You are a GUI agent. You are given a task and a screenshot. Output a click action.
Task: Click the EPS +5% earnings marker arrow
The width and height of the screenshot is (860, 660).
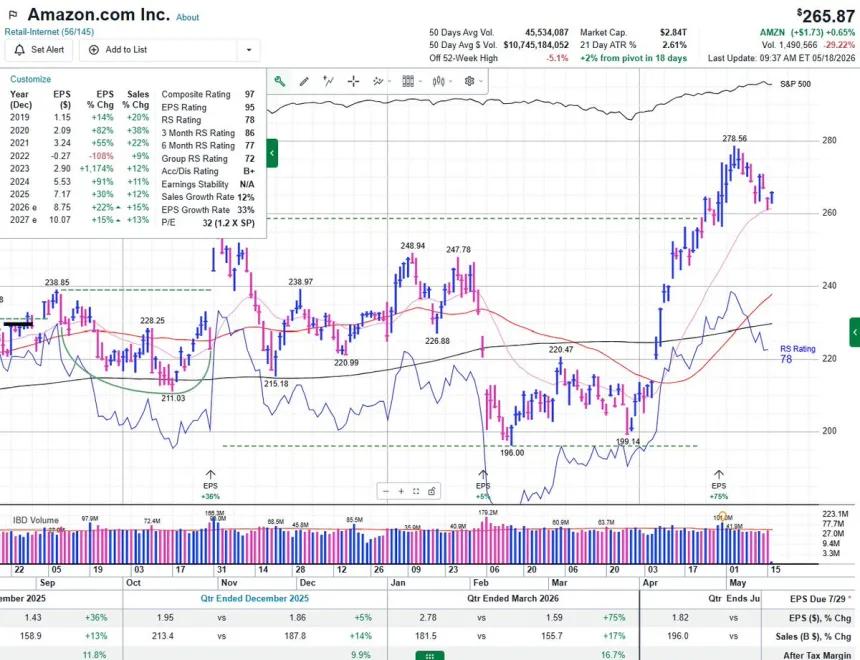click(483, 474)
